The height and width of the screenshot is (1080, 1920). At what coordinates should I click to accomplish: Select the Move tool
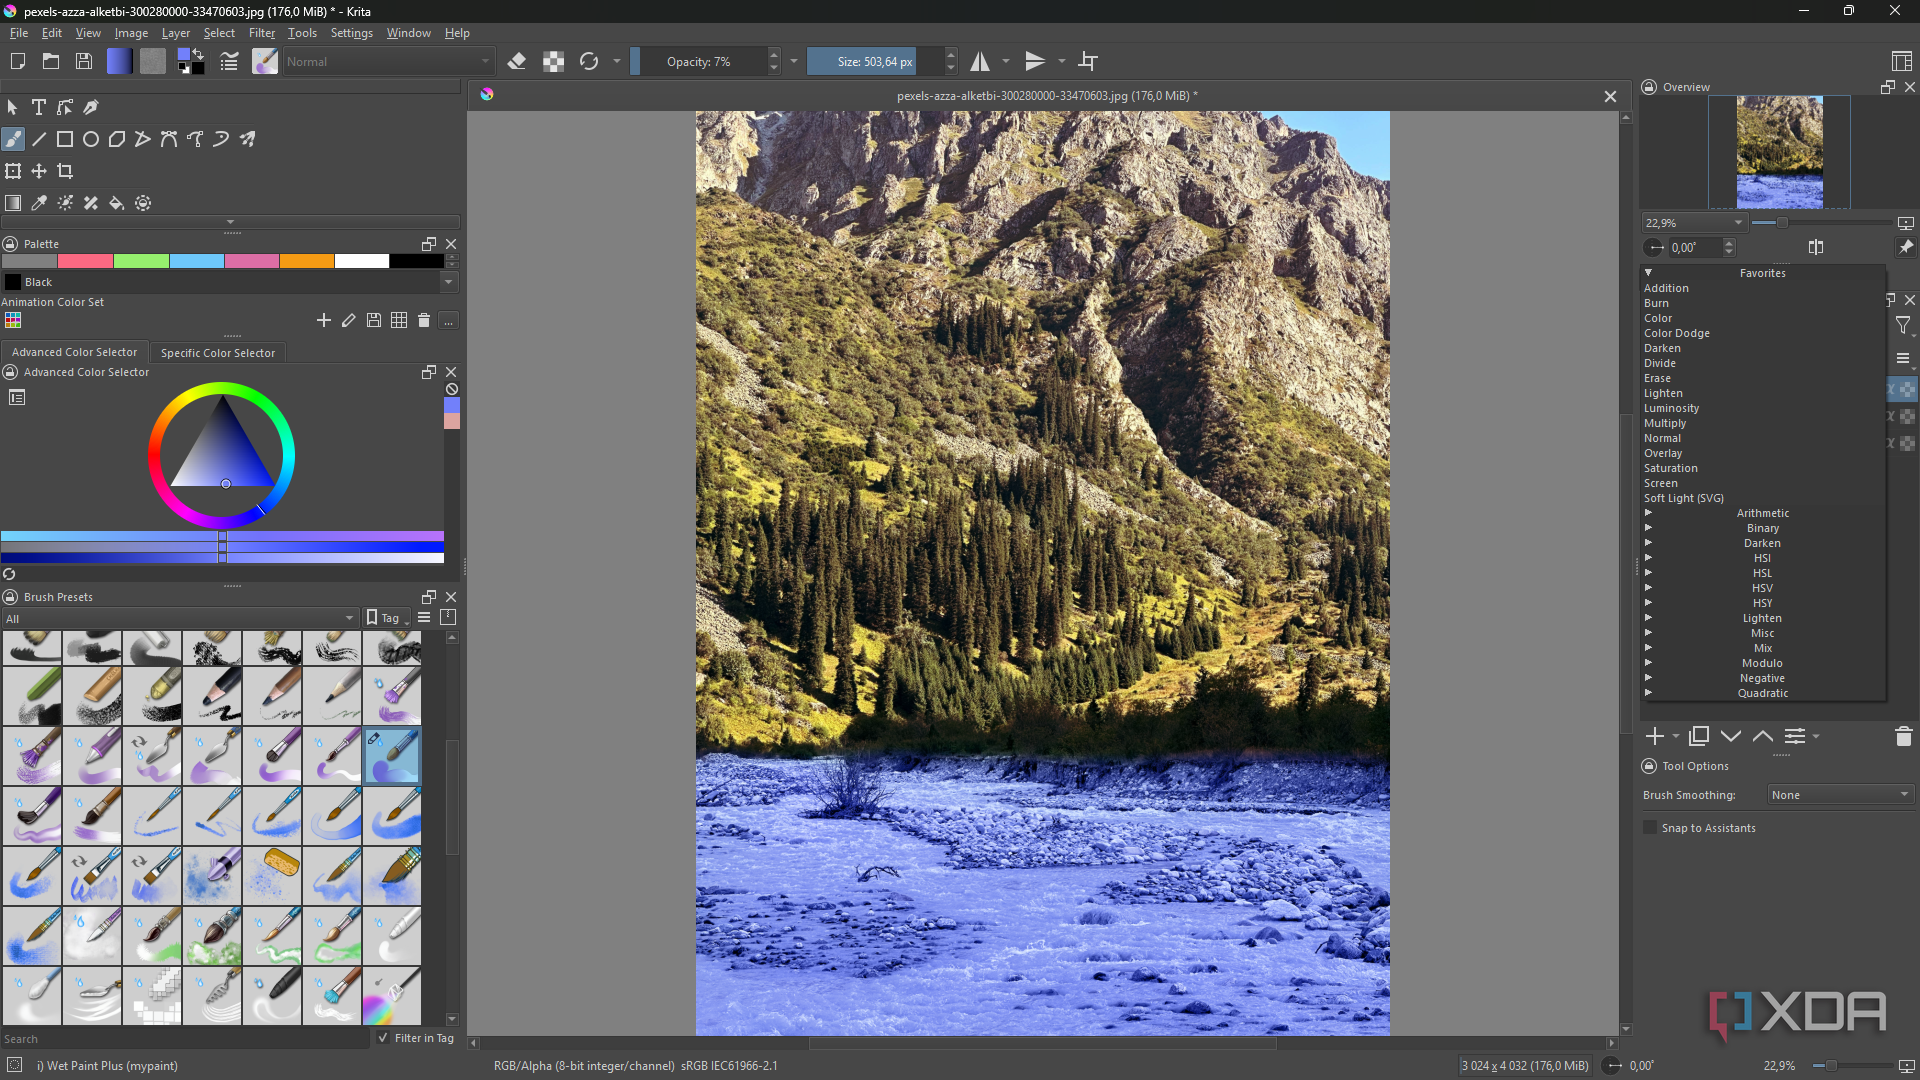39,171
